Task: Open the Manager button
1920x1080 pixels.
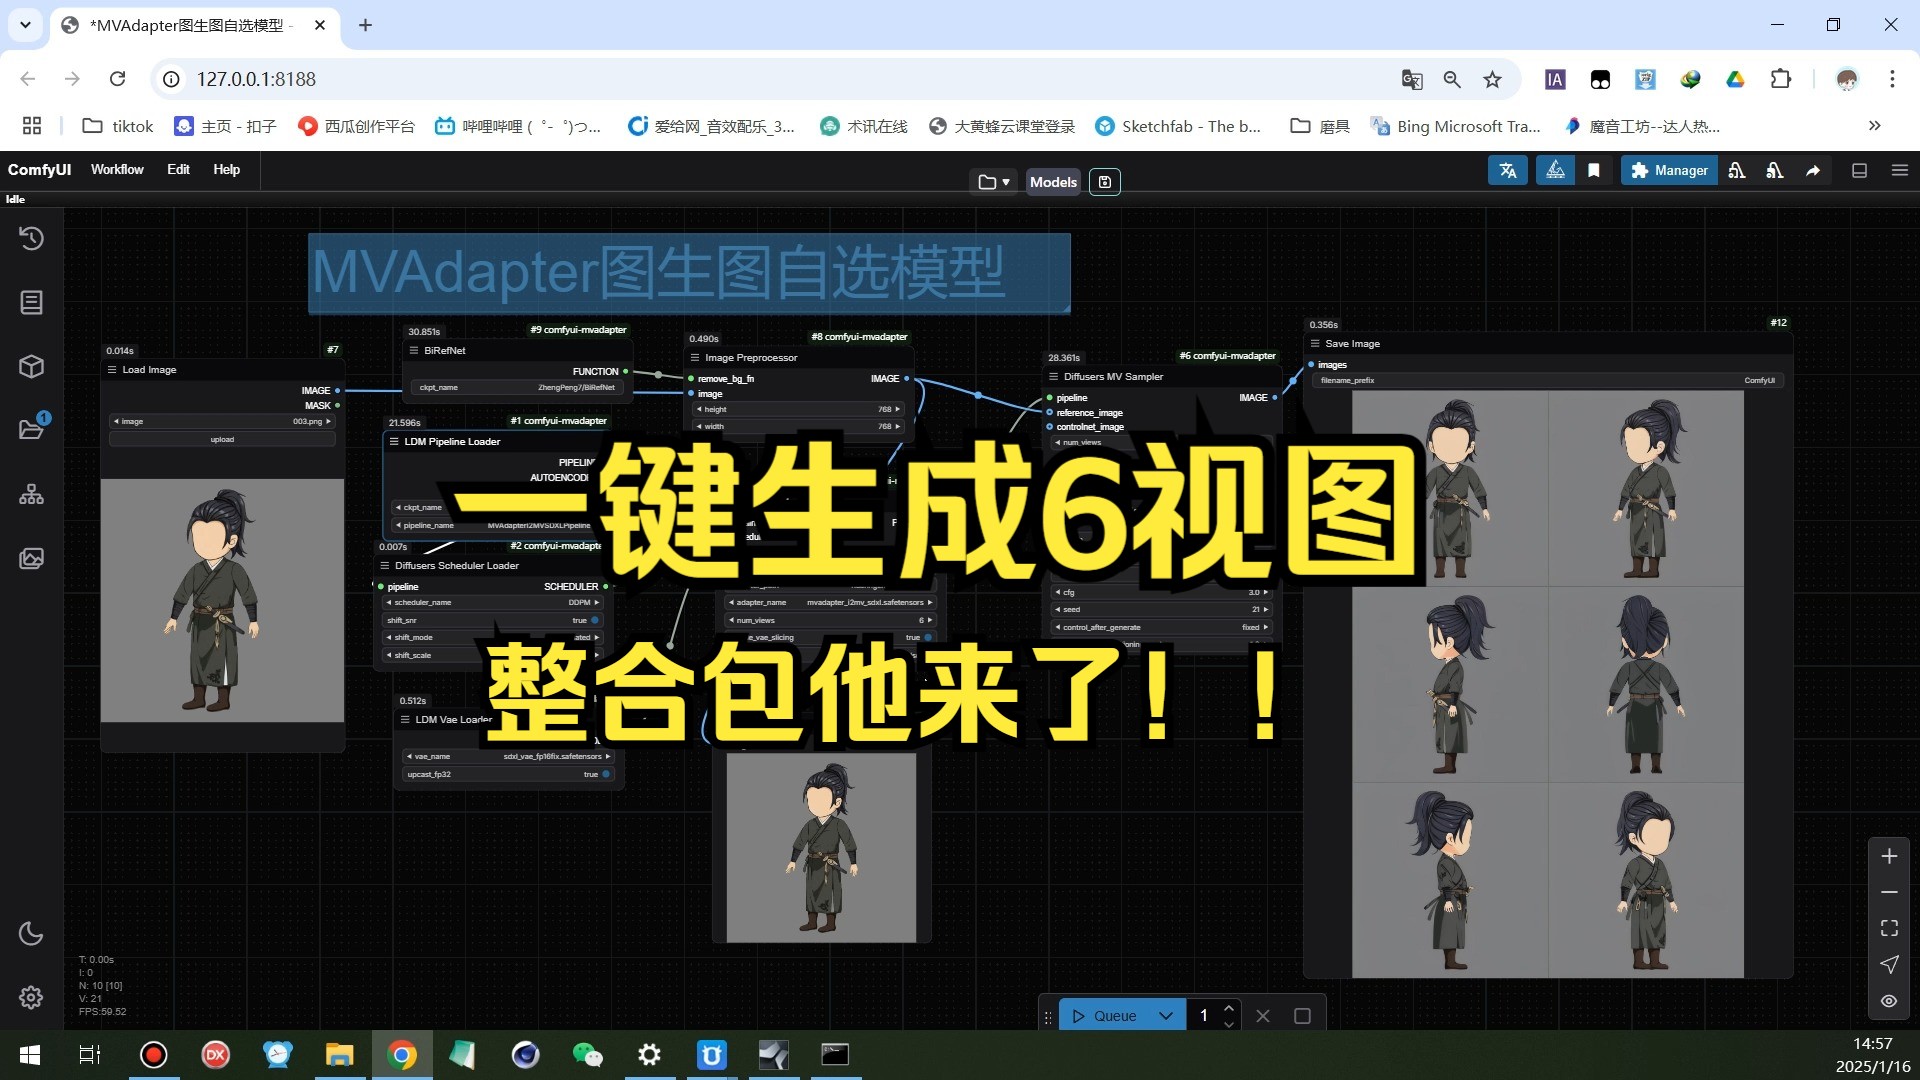Action: [1669, 171]
